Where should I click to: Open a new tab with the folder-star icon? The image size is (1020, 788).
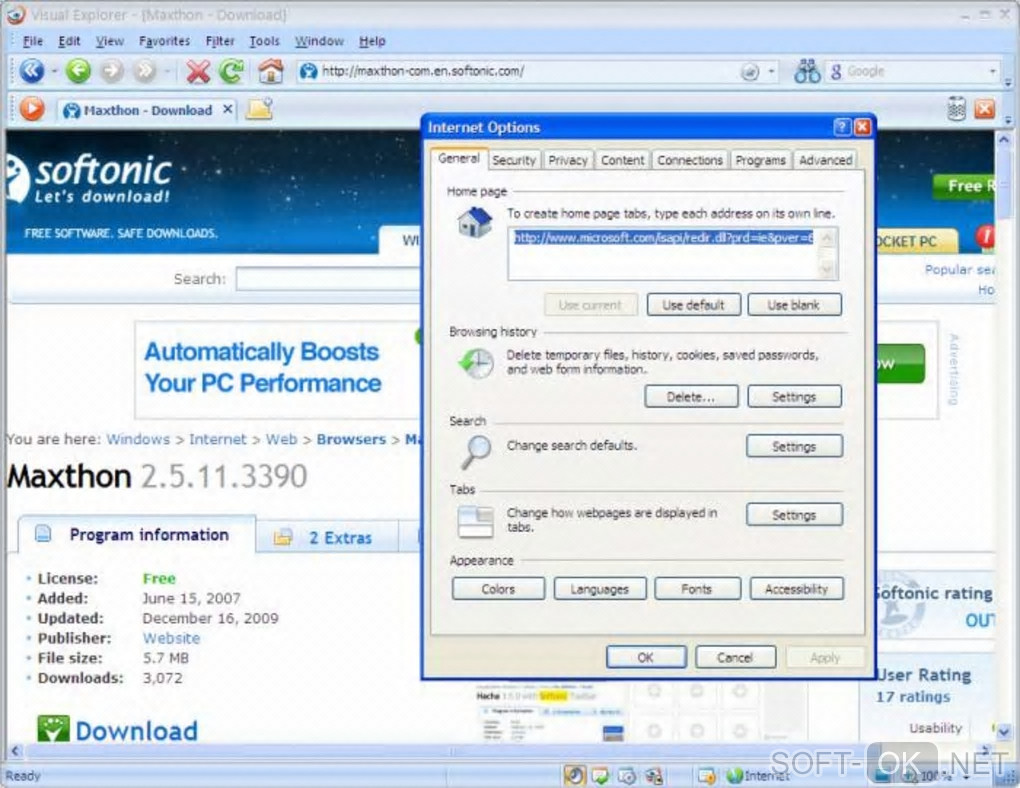259,109
